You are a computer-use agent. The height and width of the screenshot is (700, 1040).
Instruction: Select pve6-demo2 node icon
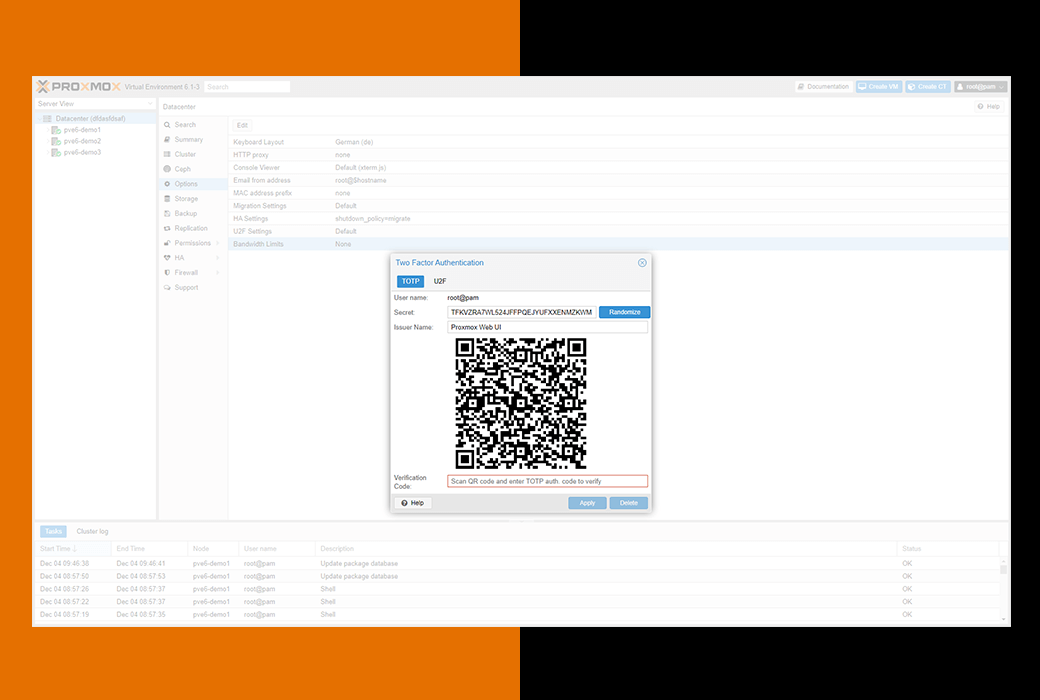56,141
